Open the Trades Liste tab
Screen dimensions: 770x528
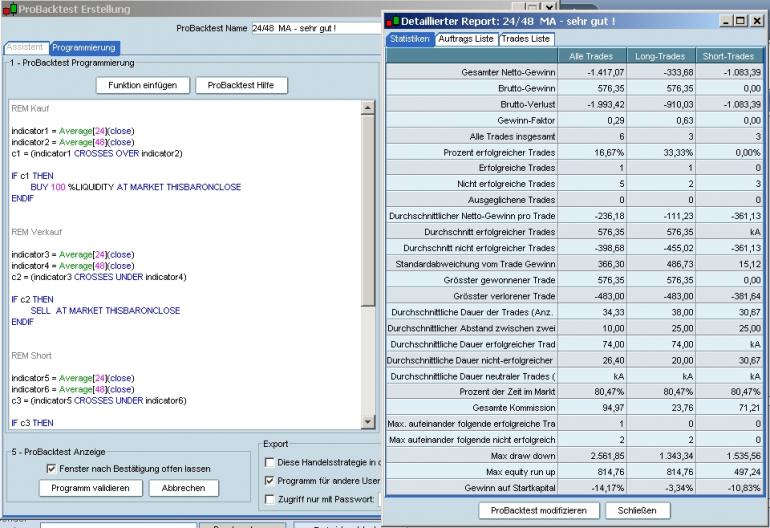tap(526, 39)
